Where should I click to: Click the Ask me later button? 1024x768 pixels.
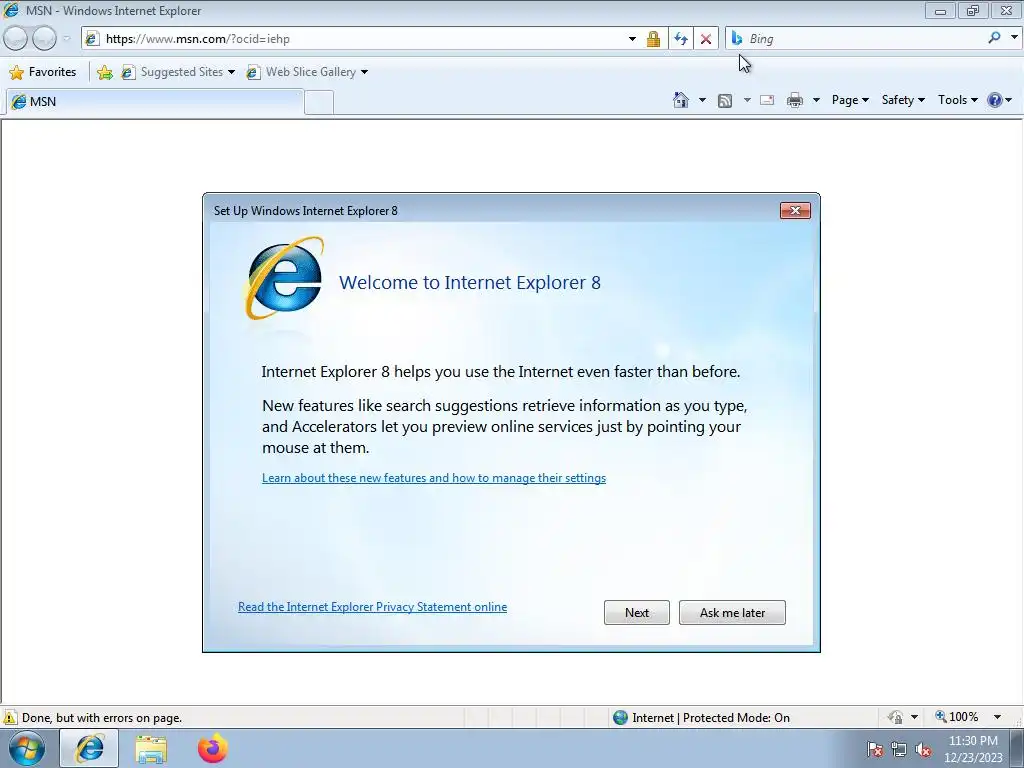[x=732, y=613]
